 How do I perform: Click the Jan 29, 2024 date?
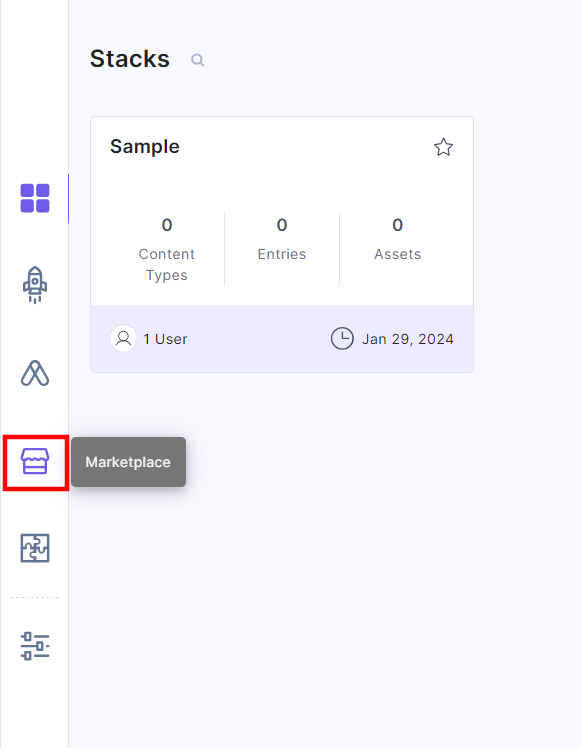click(407, 339)
